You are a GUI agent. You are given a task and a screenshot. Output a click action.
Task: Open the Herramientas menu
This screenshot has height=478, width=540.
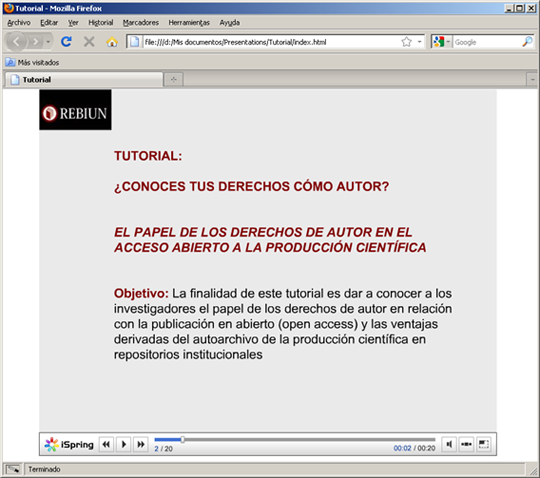tap(189, 23)
